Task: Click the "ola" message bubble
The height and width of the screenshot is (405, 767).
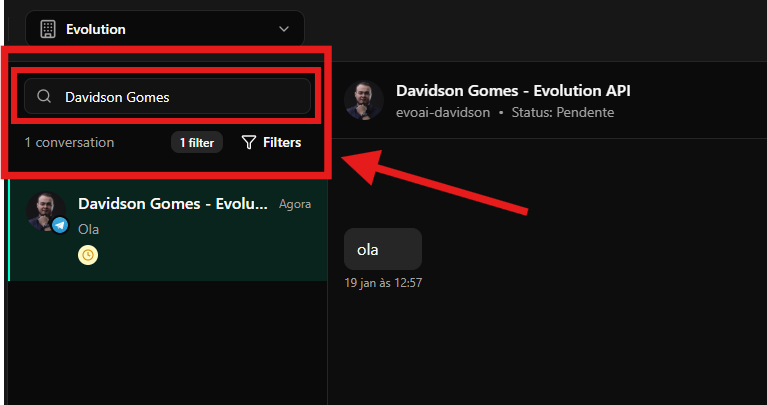Action: (383, 249)
